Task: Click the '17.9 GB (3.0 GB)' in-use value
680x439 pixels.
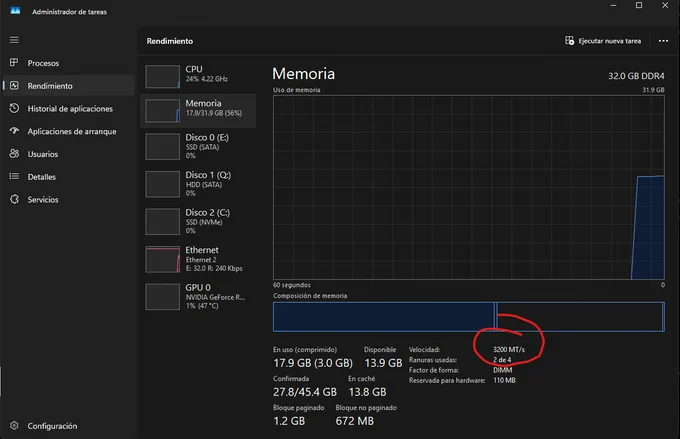Action: click(x=313, y=363)
